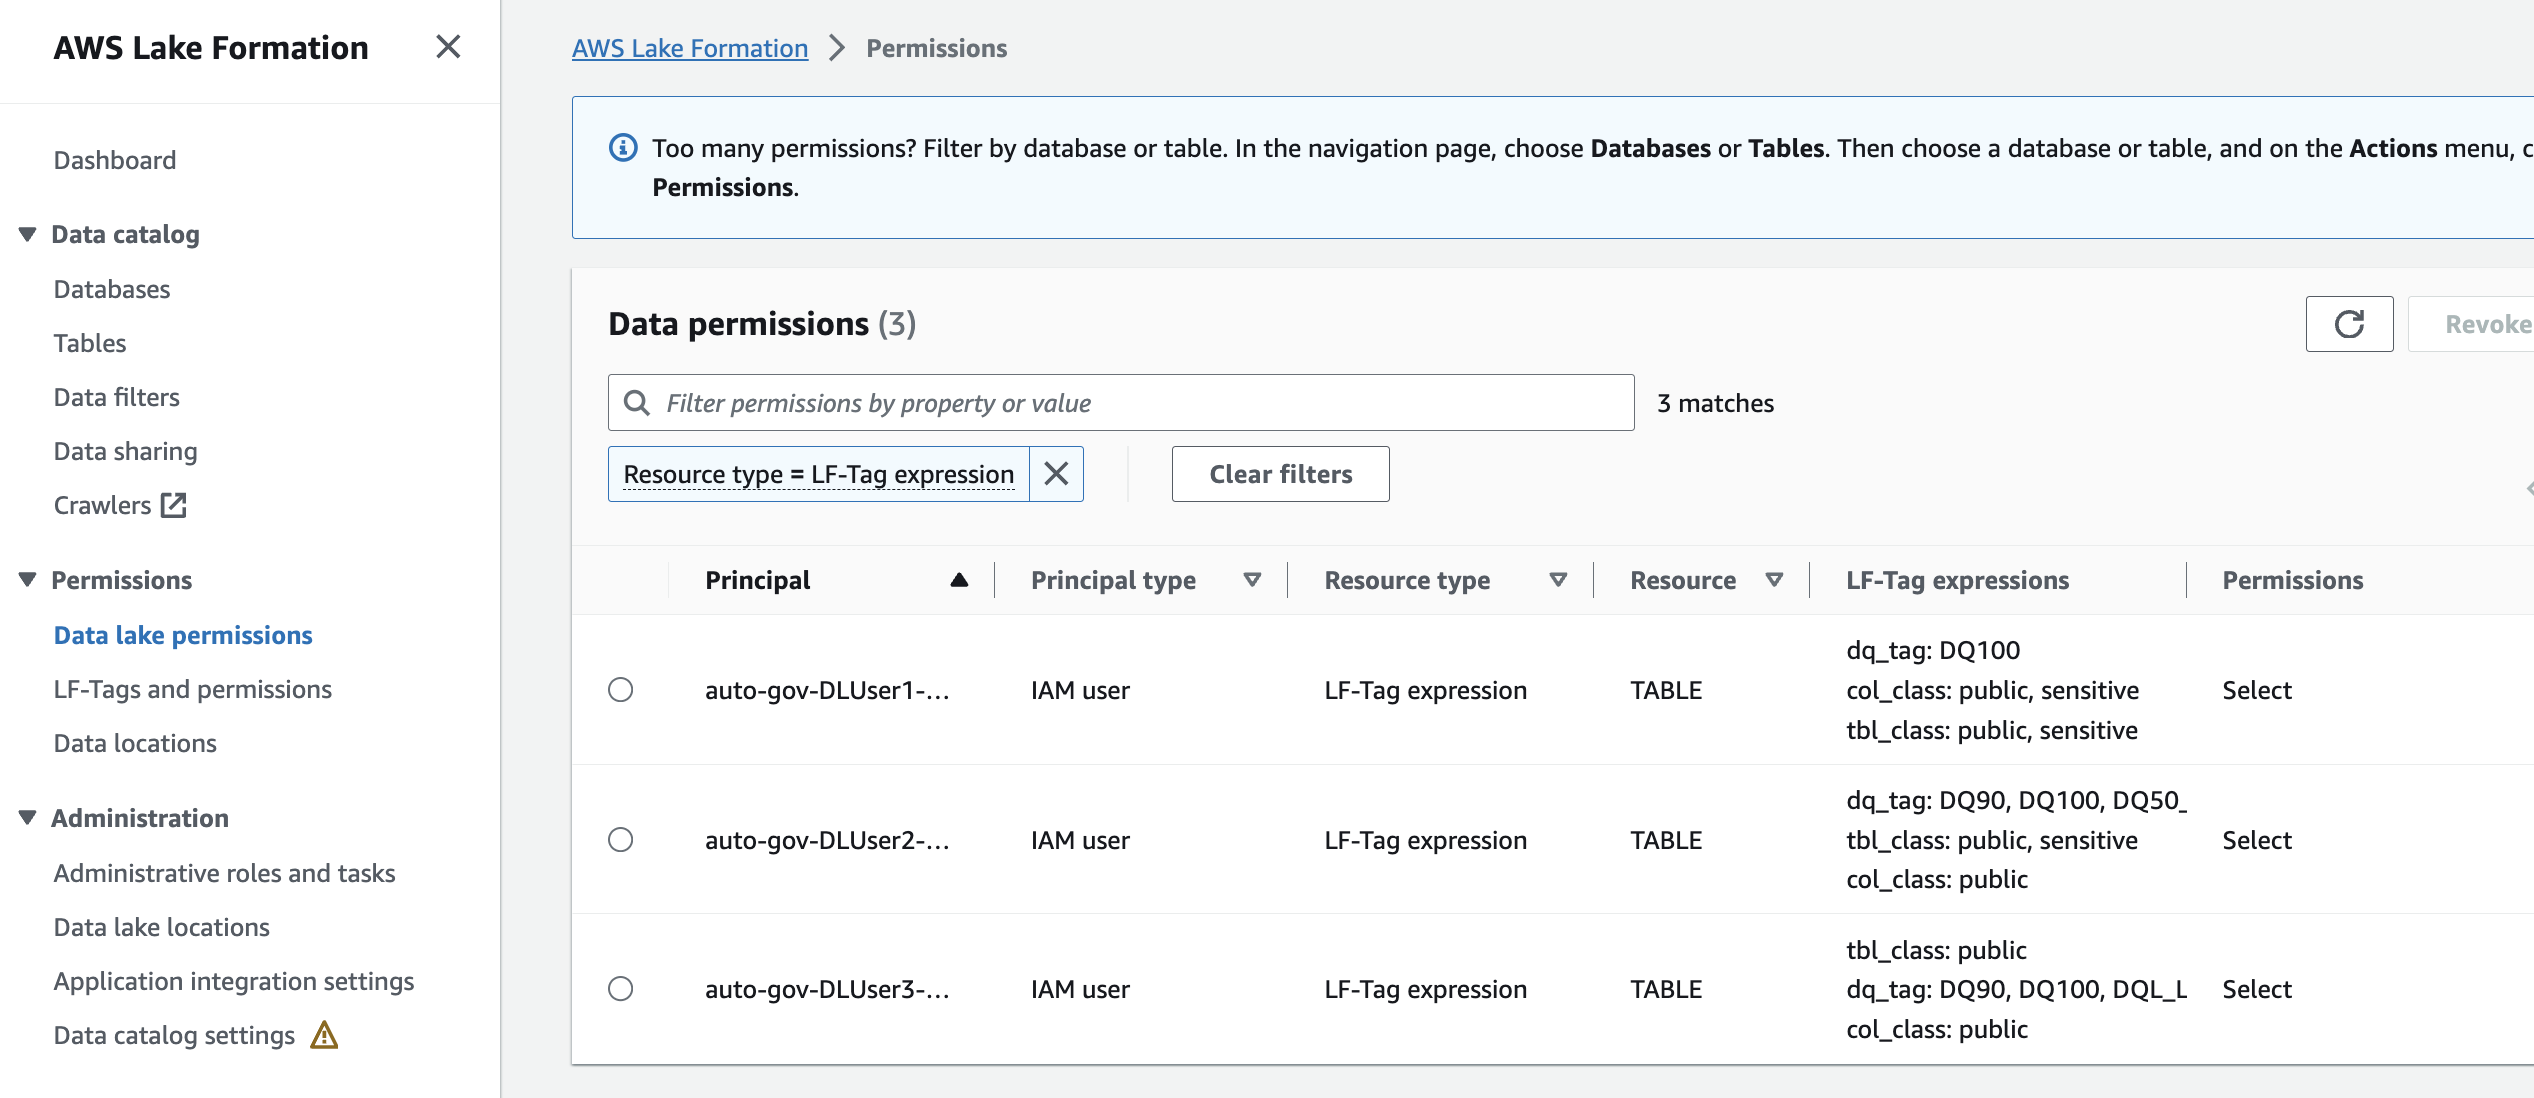
Task: Follow the AWS Lake Formation breadcrumb link
Action: point(689,48)
